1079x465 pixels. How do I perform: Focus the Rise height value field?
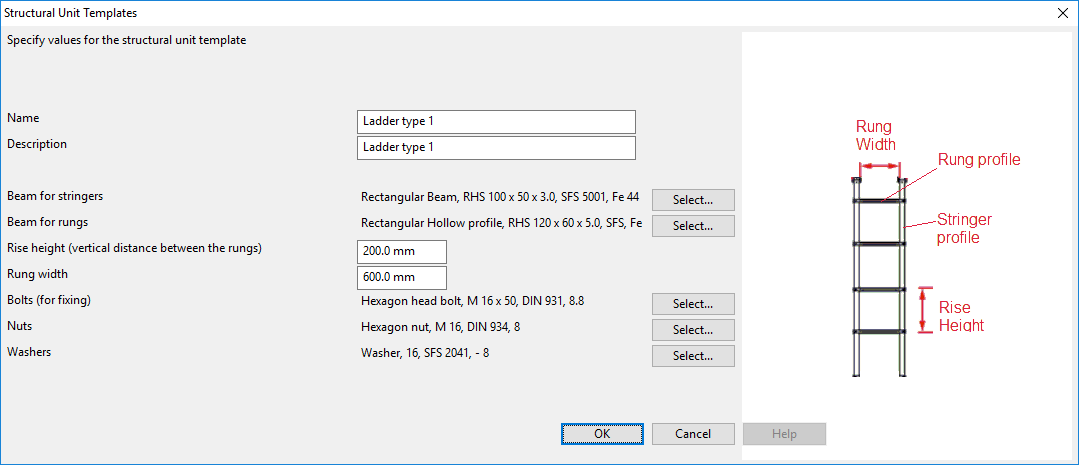click(x=402, y=252)
